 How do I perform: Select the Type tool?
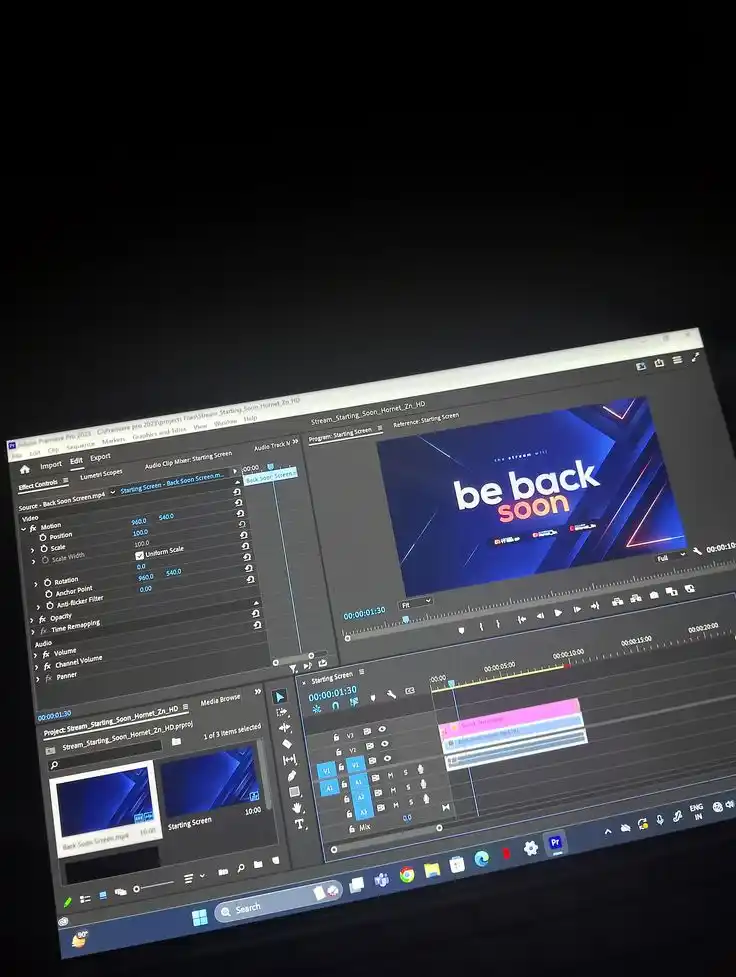pyautogui.click(x=299, y=824)
